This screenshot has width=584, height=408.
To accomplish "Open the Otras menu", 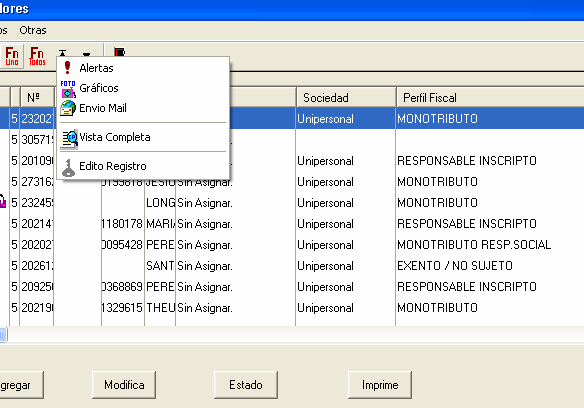I will [x=33, y=30].
